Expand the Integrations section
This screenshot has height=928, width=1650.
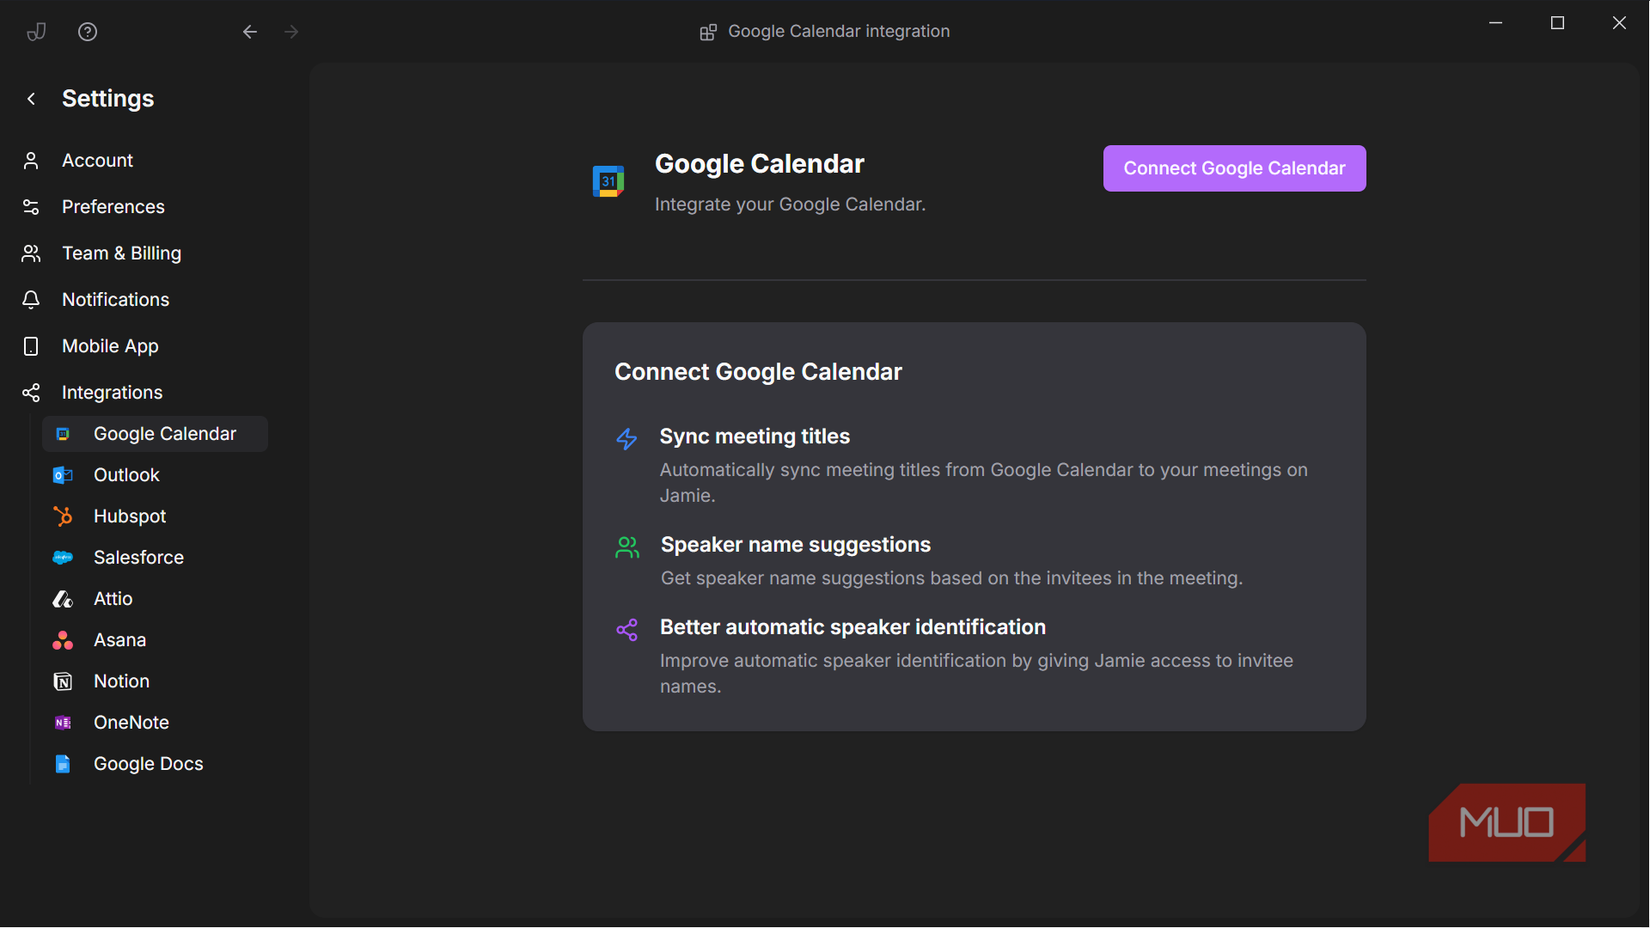(x=112, y=392)
